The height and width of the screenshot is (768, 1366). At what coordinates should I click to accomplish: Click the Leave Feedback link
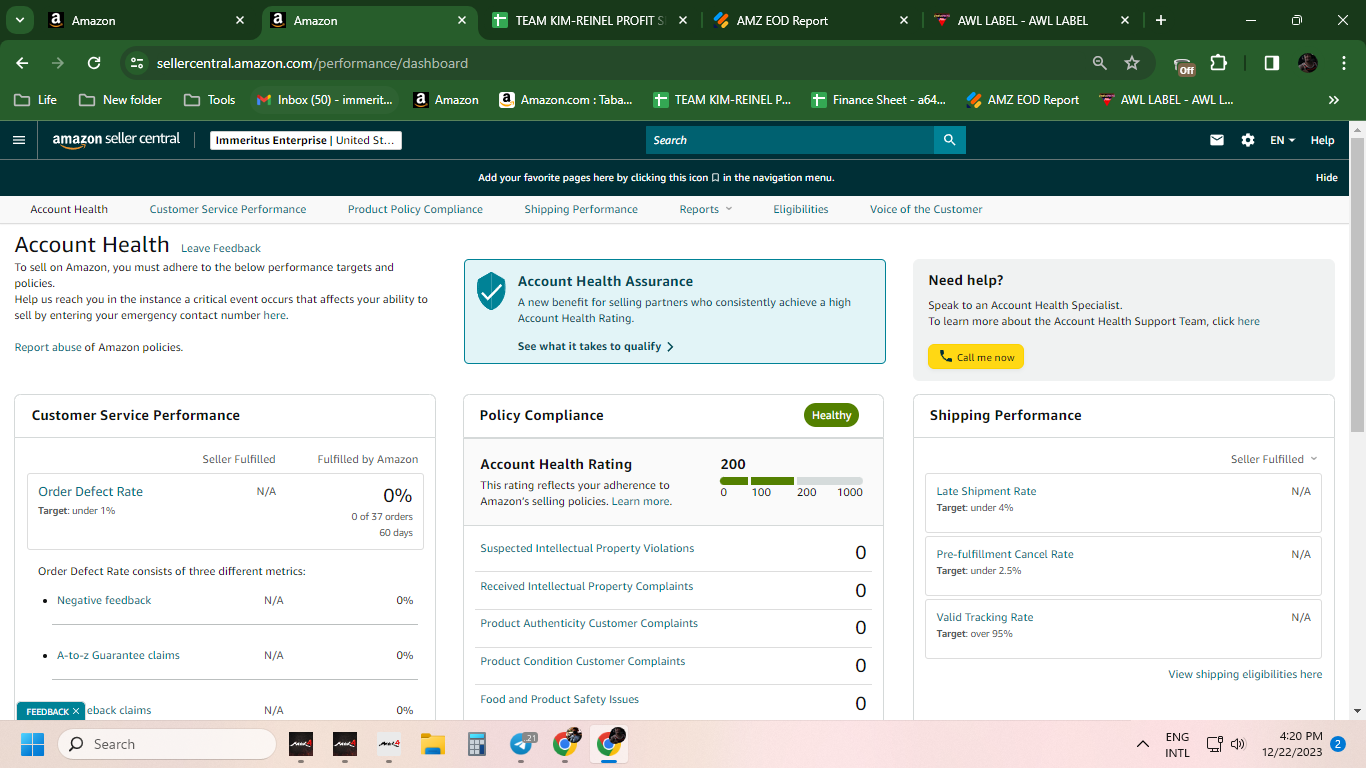(x=221, y=248)
